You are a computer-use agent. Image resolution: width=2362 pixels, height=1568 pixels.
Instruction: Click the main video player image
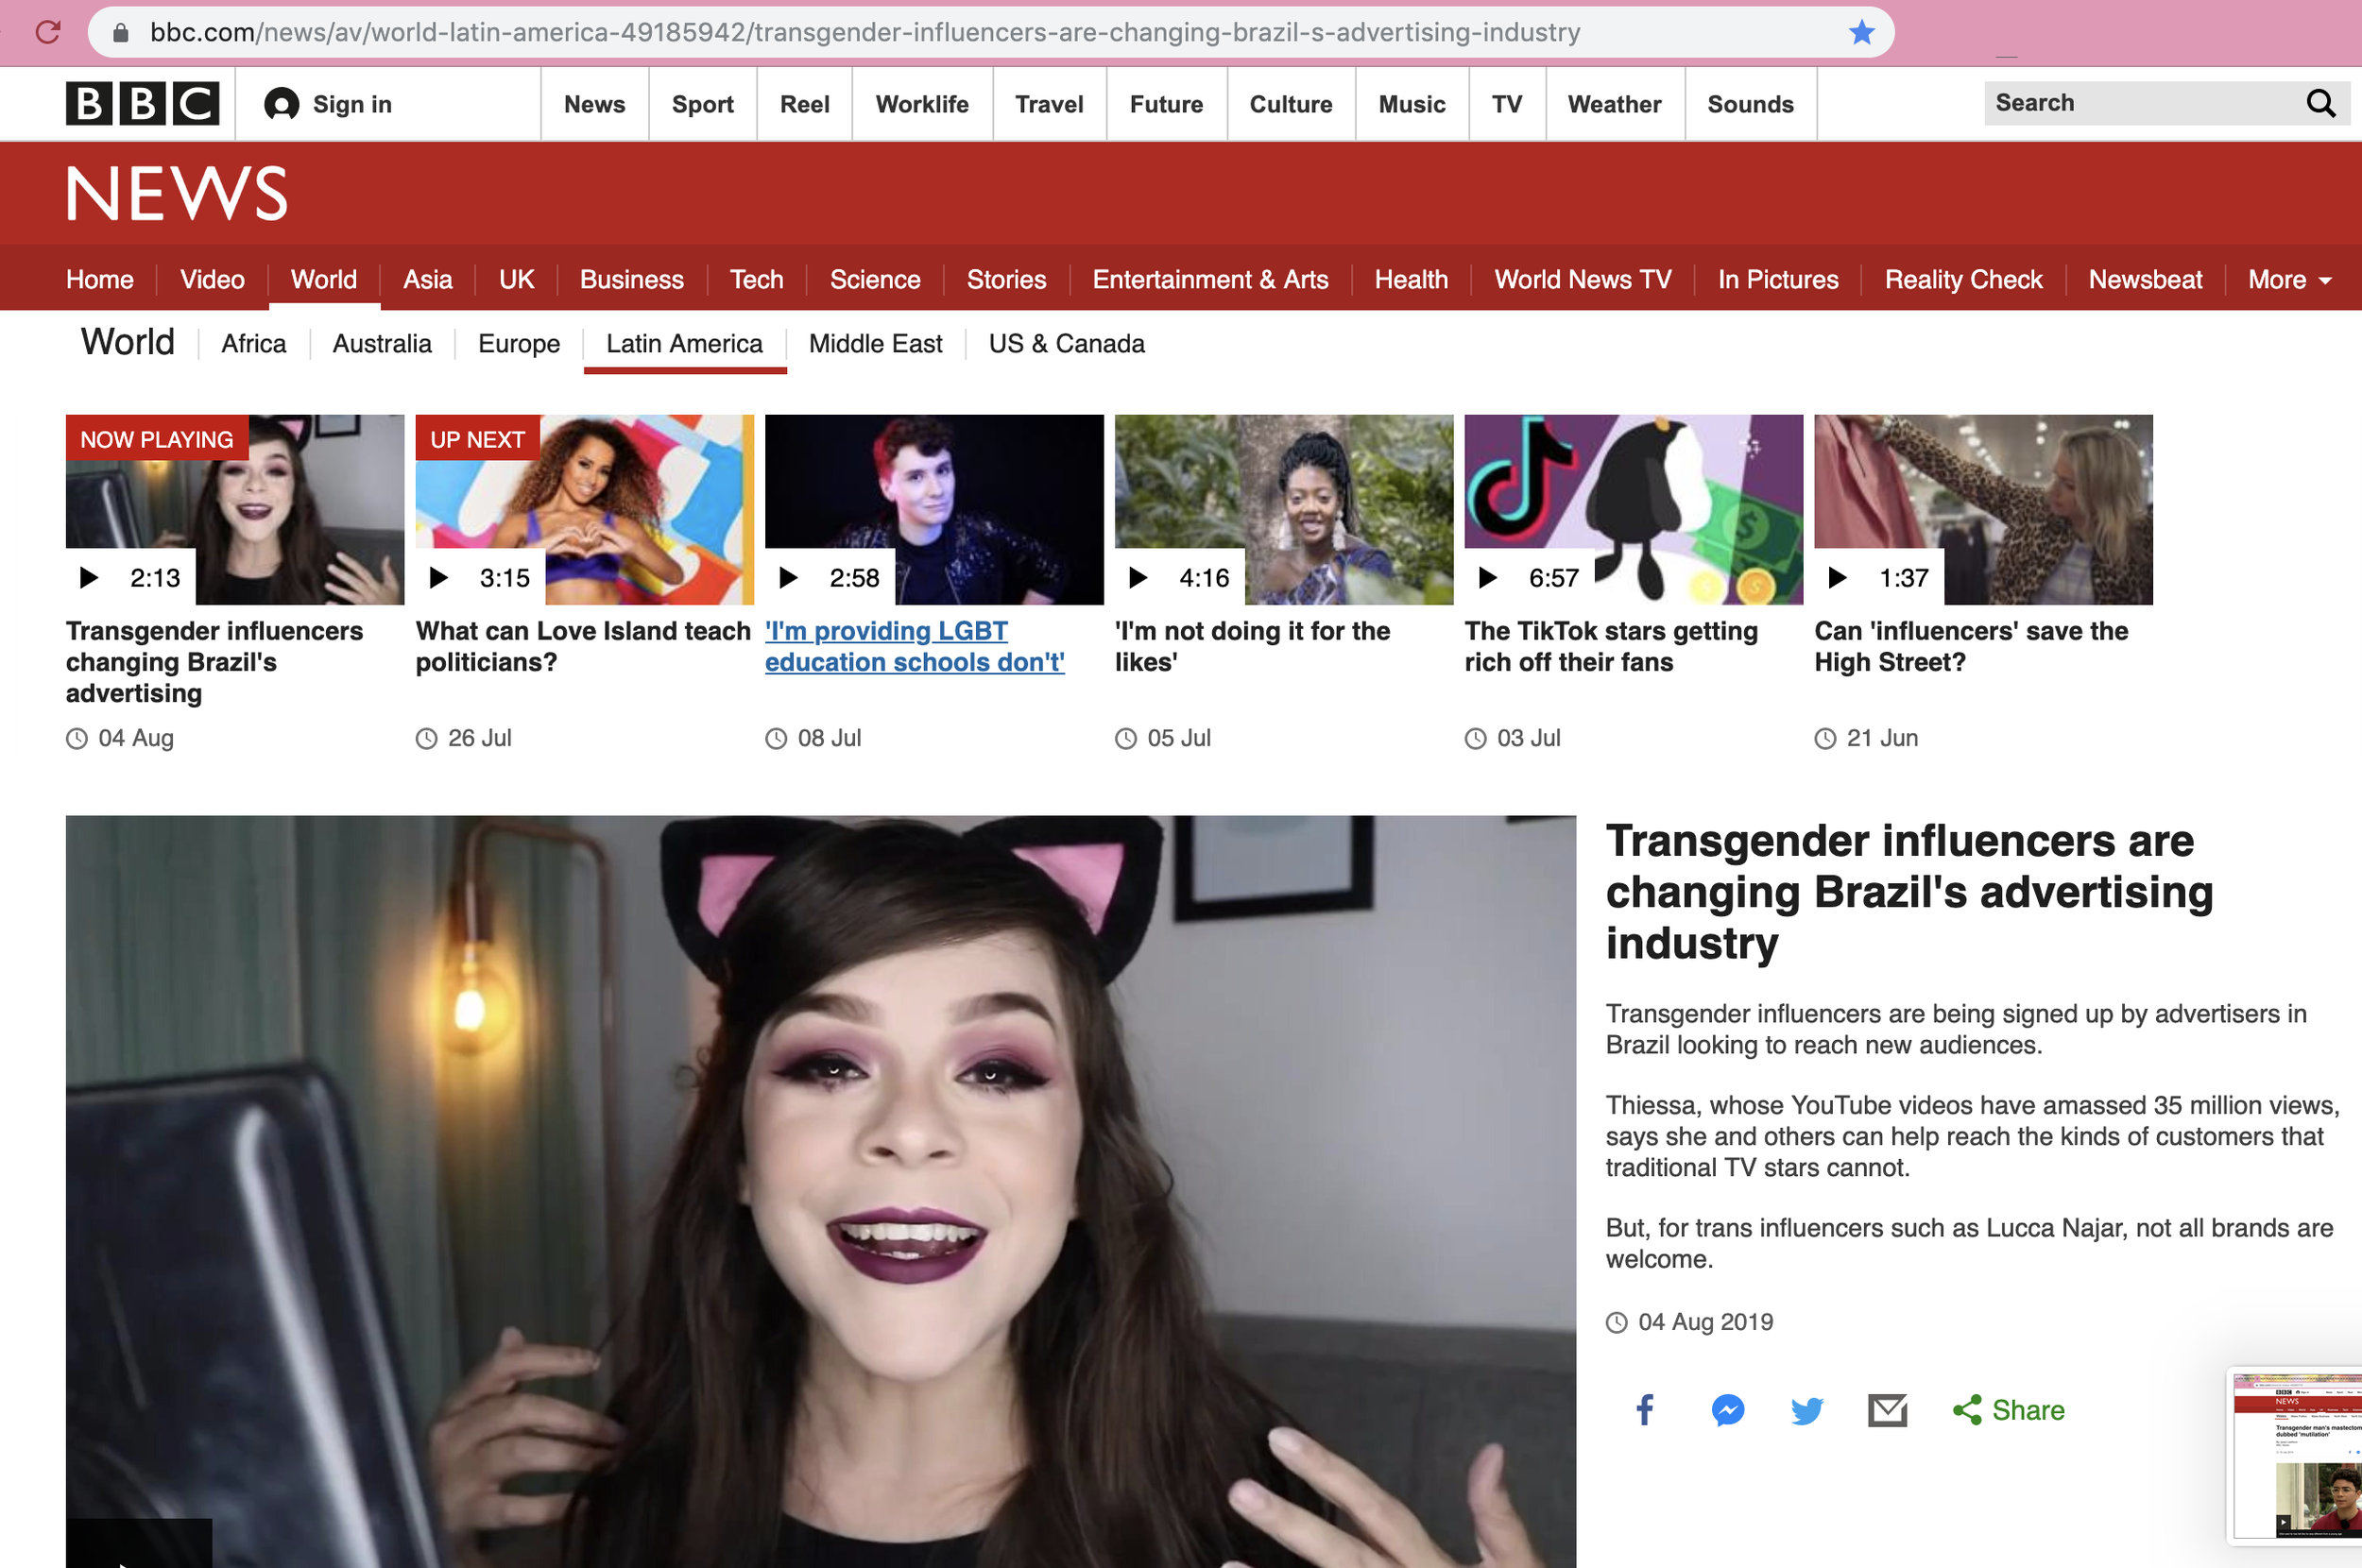(821, 1191)
